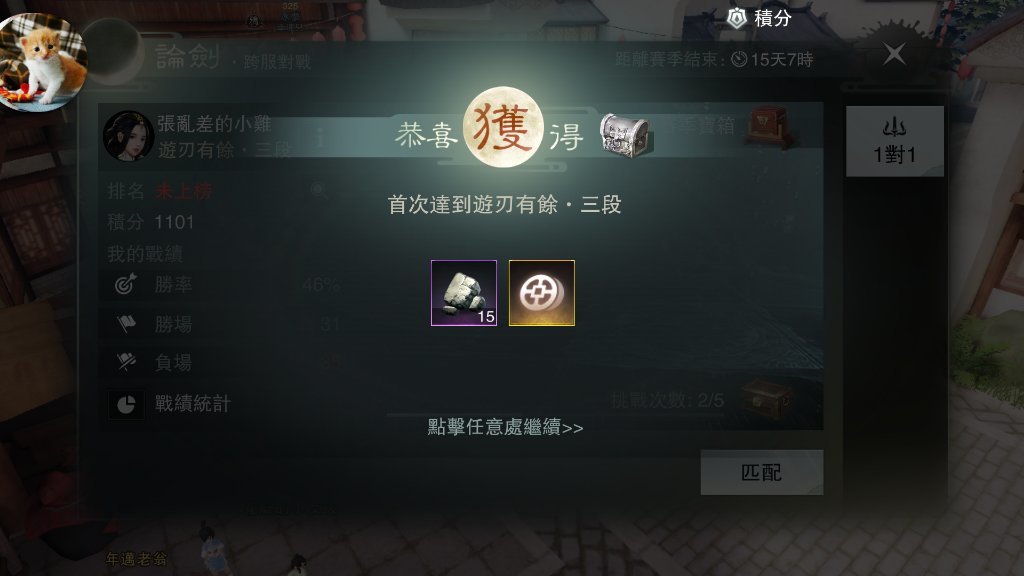
Task: Click the season end timer clock
Action: point(739,59)
